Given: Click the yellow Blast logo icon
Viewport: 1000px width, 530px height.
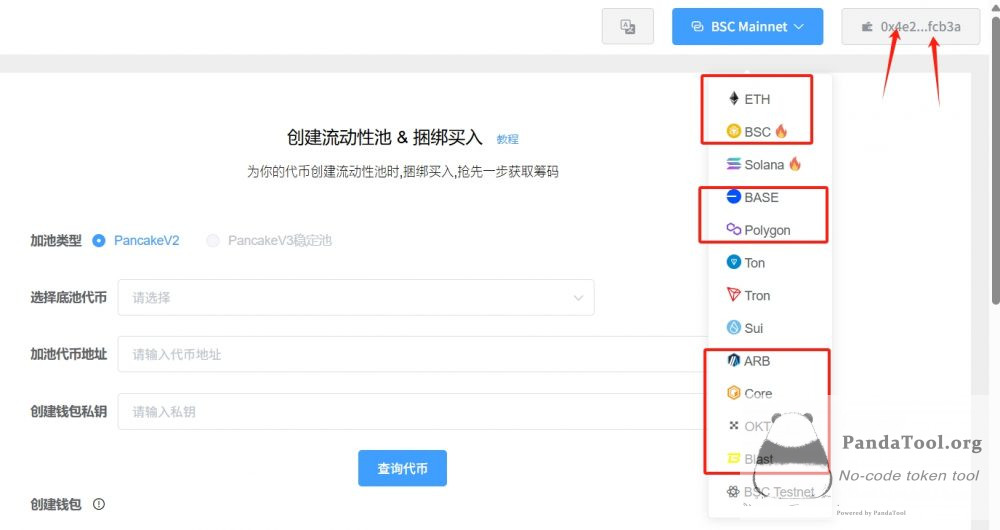Looking at the screenshot, I should (x=734, y=459).
